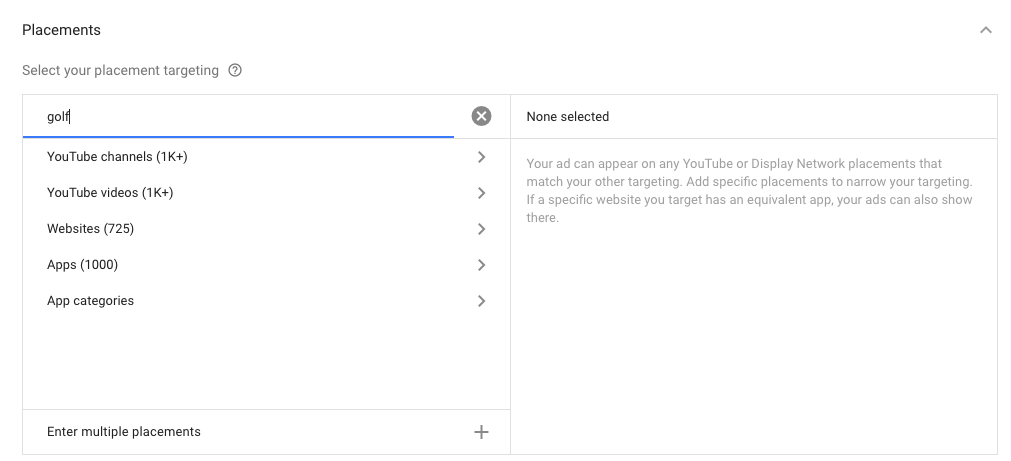Click the None selected header
The image size is (1011, 461).
(x=567, y=117)
